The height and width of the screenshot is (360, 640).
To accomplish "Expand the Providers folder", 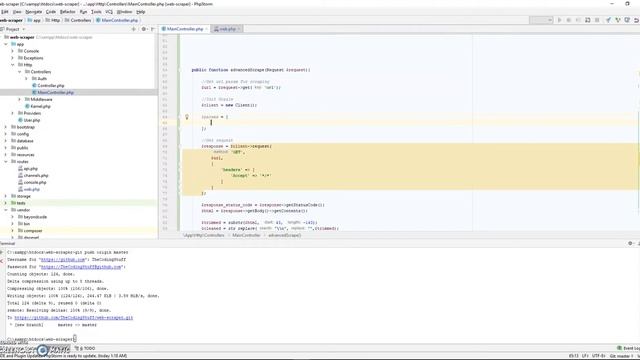I will click(12, 113).
